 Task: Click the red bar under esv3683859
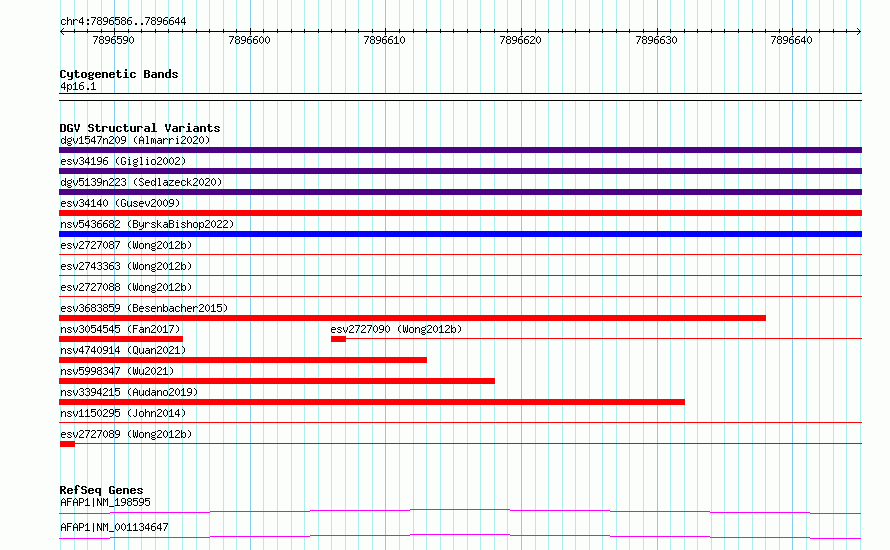coord(412,318)
